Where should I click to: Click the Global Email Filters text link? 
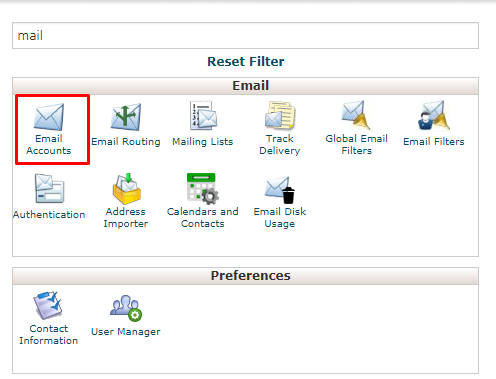(x=356, y=144)
